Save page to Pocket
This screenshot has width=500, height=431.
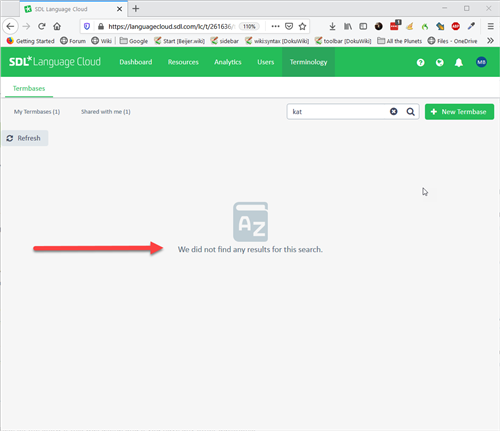point(289,26)
